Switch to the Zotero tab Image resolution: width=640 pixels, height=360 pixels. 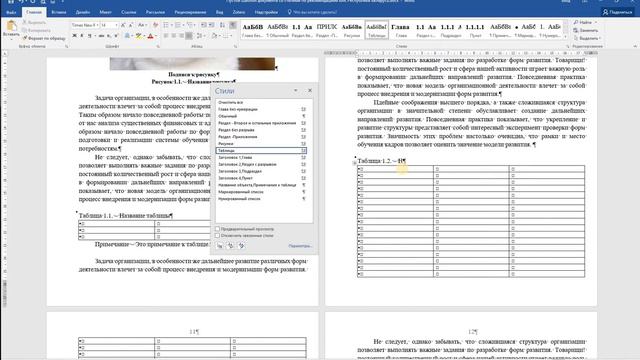pos(239,12)
